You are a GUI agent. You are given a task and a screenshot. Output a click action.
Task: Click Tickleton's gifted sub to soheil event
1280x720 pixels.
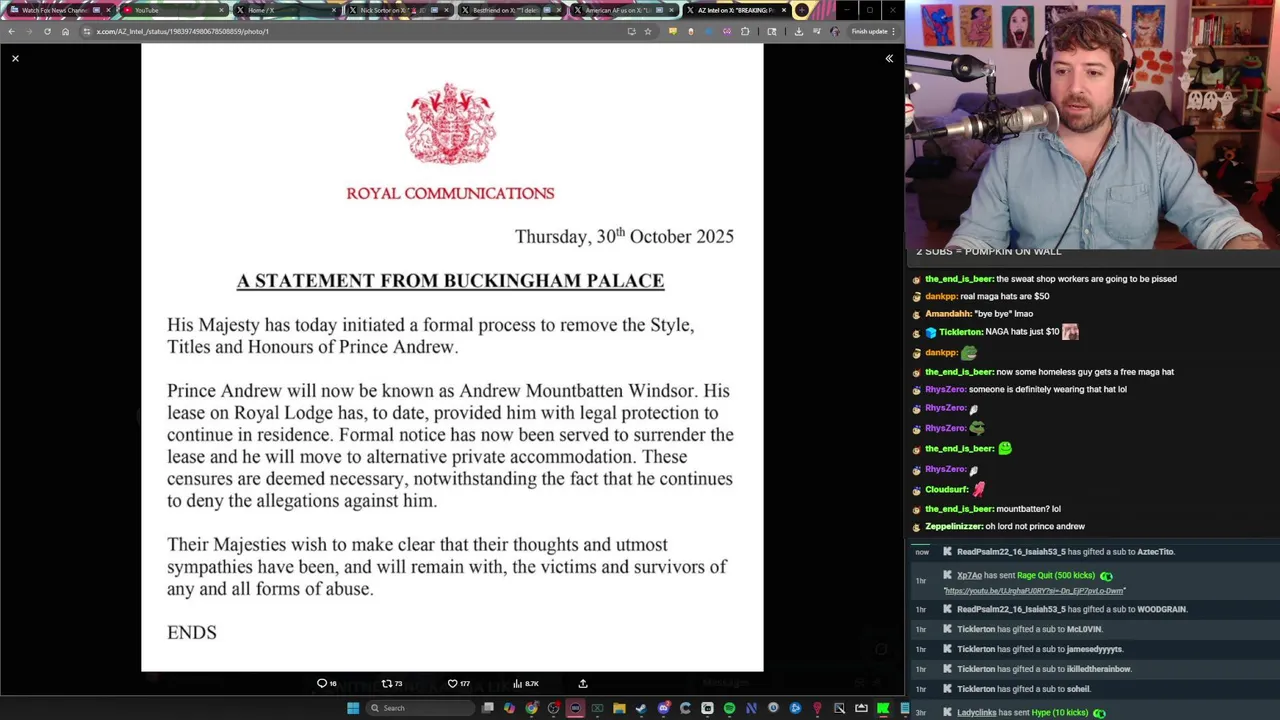coord(1023,689)
